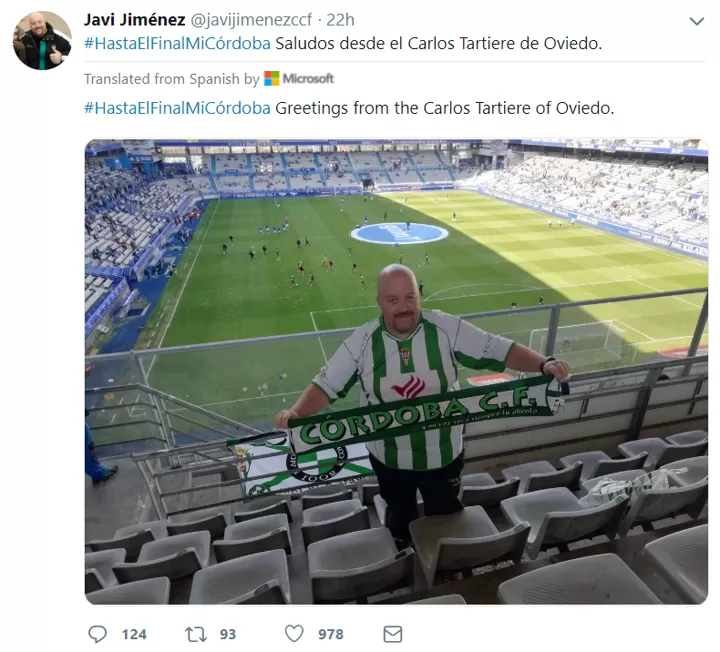Click the Microsoft translator logo
This screenshot has height=652, width=720.
point(299,79)
